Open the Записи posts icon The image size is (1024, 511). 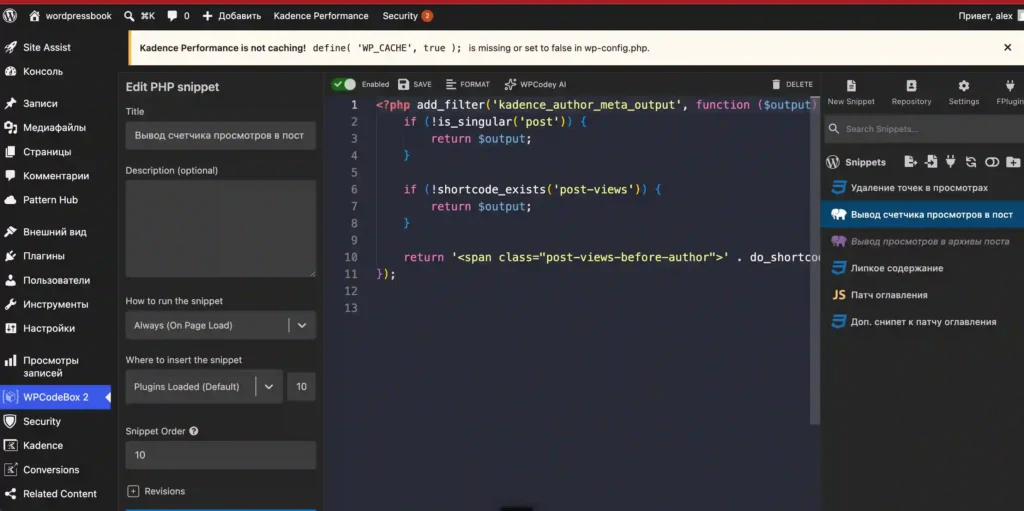pos(10,103)
